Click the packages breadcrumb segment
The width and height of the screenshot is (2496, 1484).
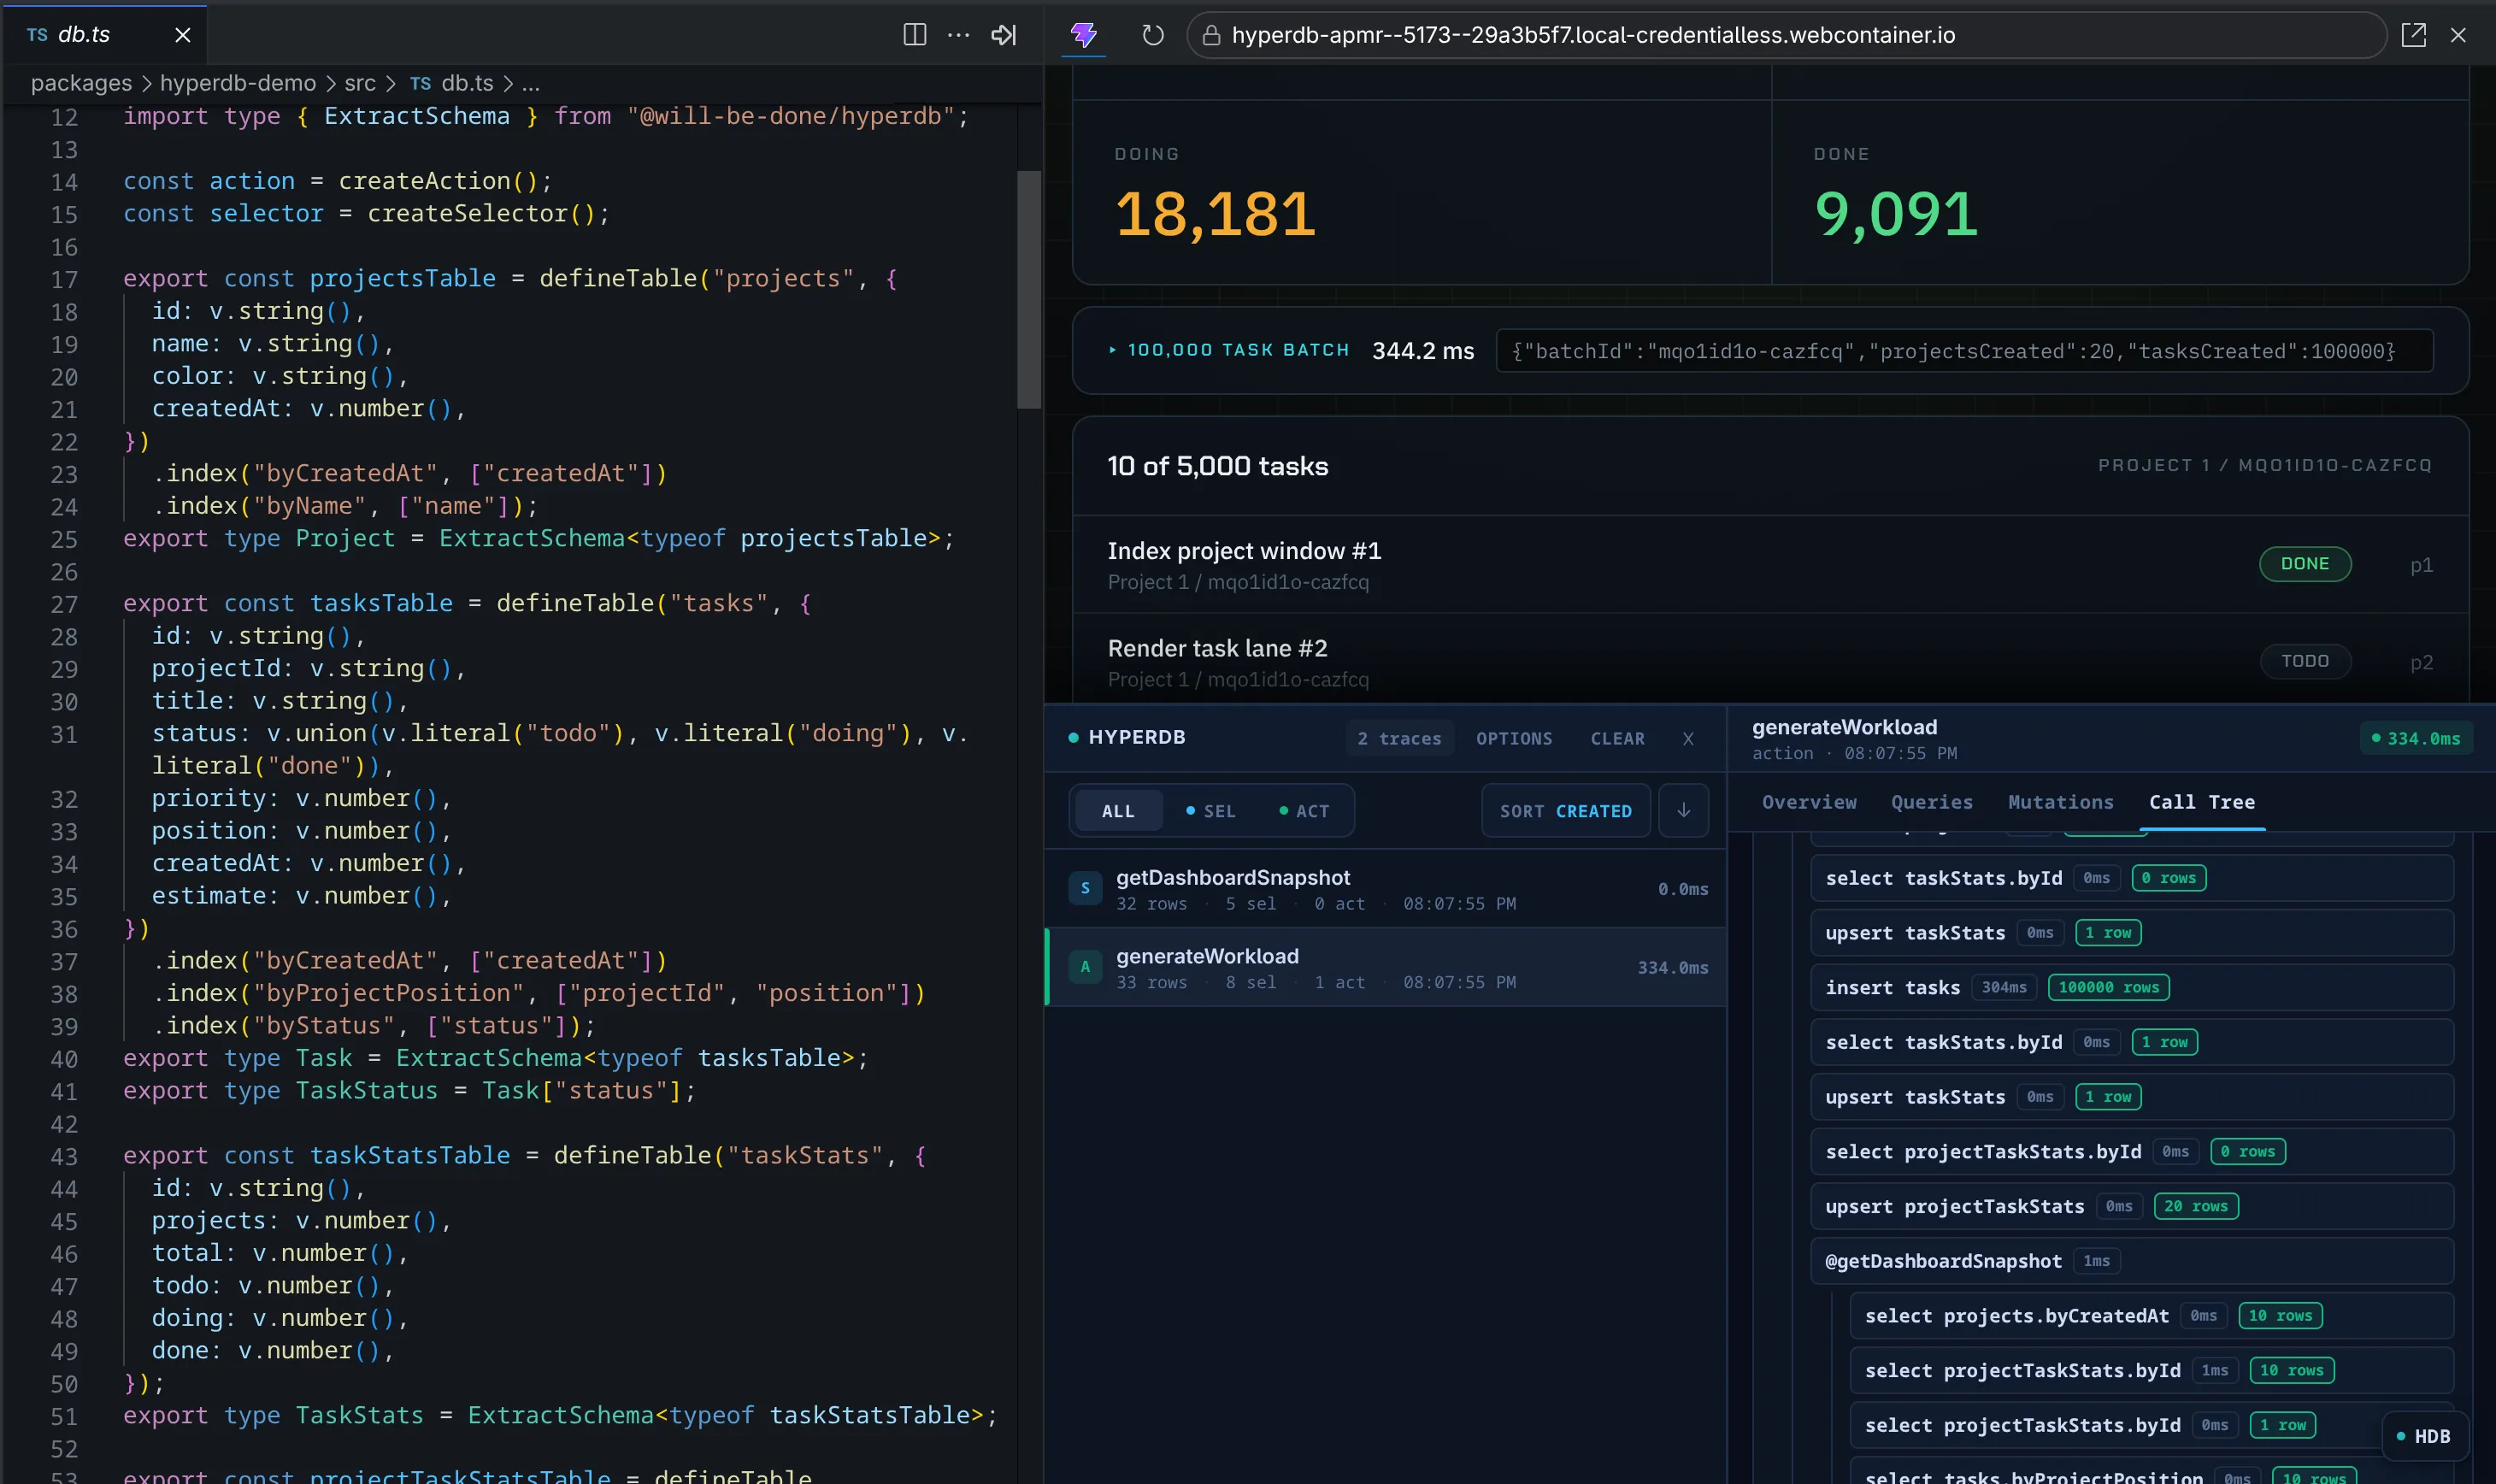[81, 83]
